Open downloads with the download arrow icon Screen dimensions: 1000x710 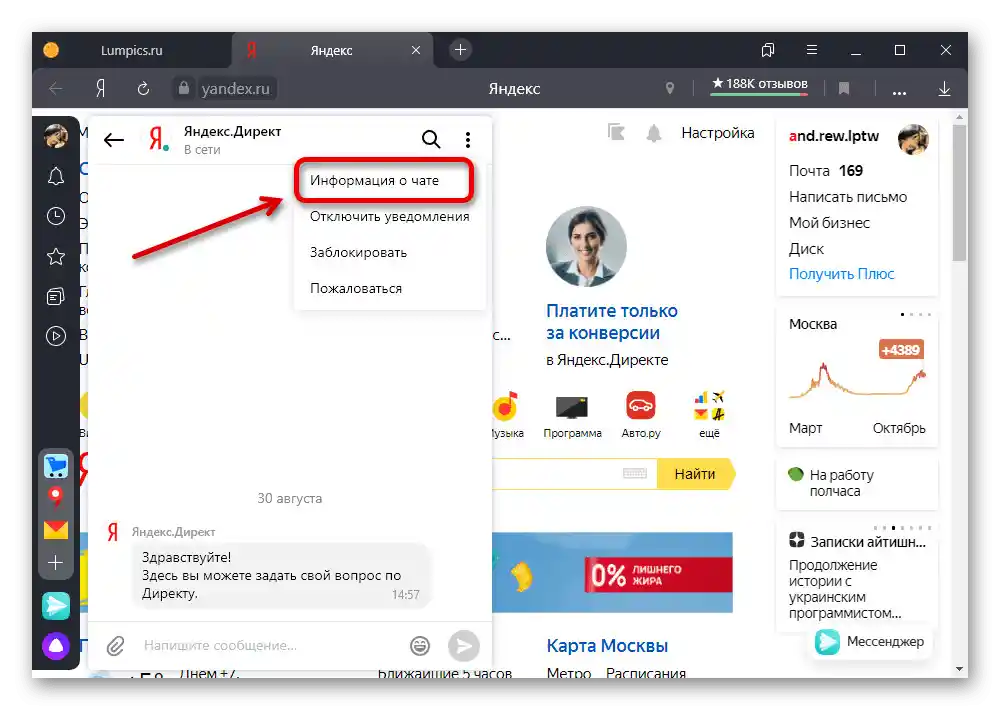point(945,89)
